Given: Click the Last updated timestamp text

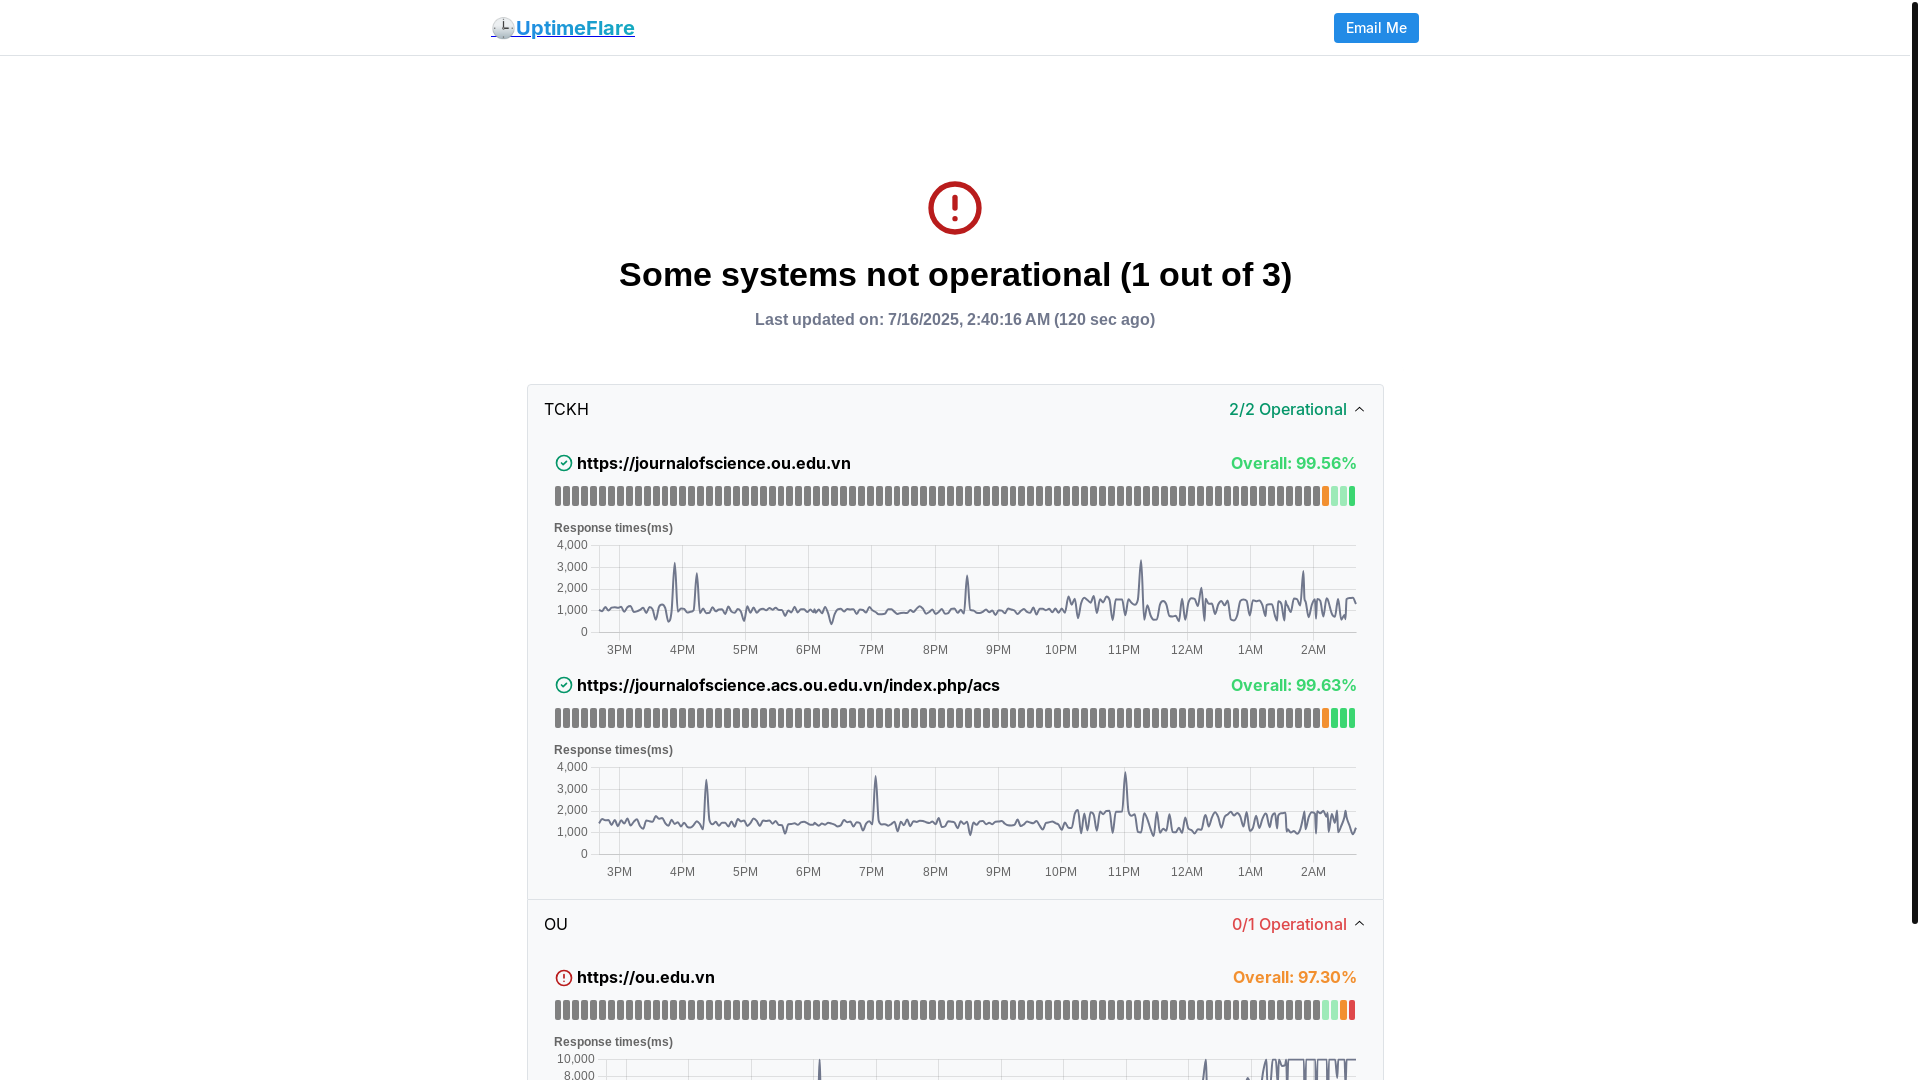Looking at the screenshot, I should tap(955, 320).
